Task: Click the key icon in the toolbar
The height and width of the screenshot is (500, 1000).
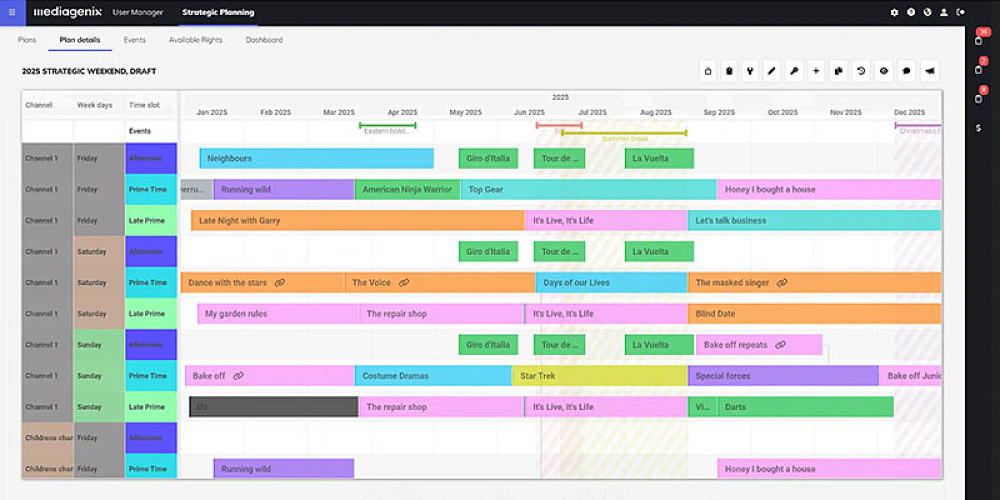Action: (794, 71)
